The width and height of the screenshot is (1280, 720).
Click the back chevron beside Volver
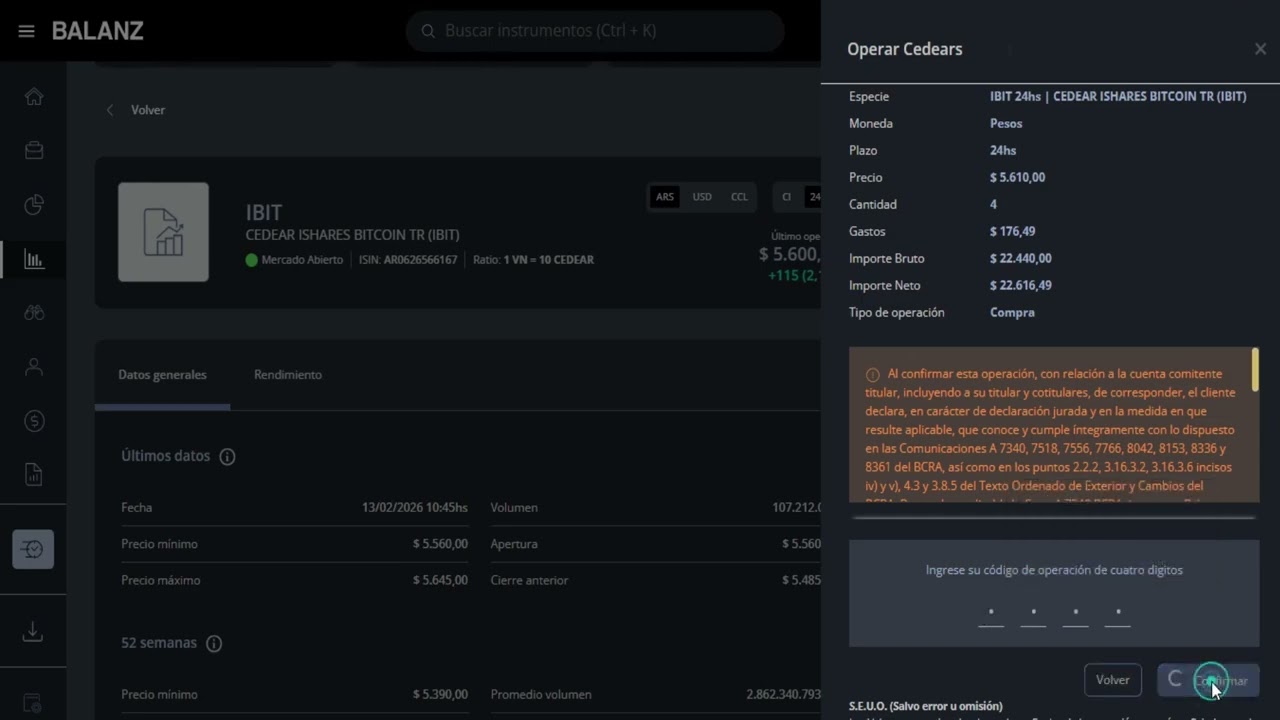(x=110, y=110)
